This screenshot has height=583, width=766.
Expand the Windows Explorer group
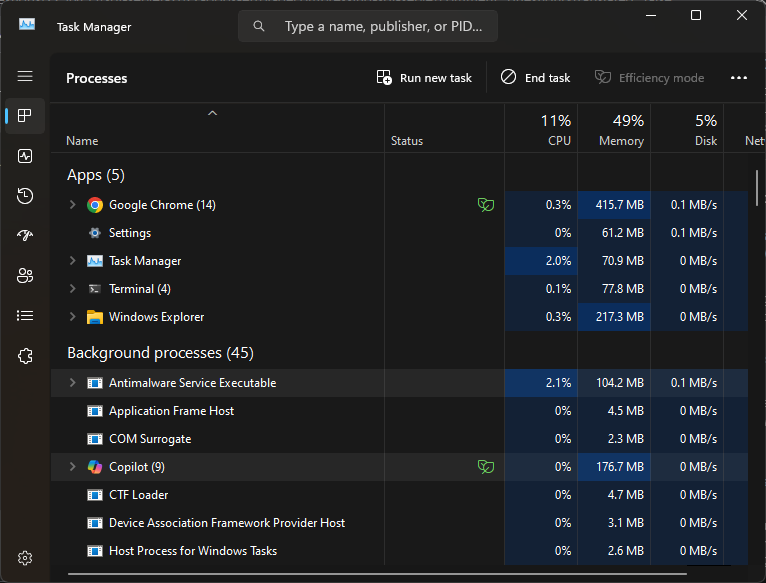[72, 316]
